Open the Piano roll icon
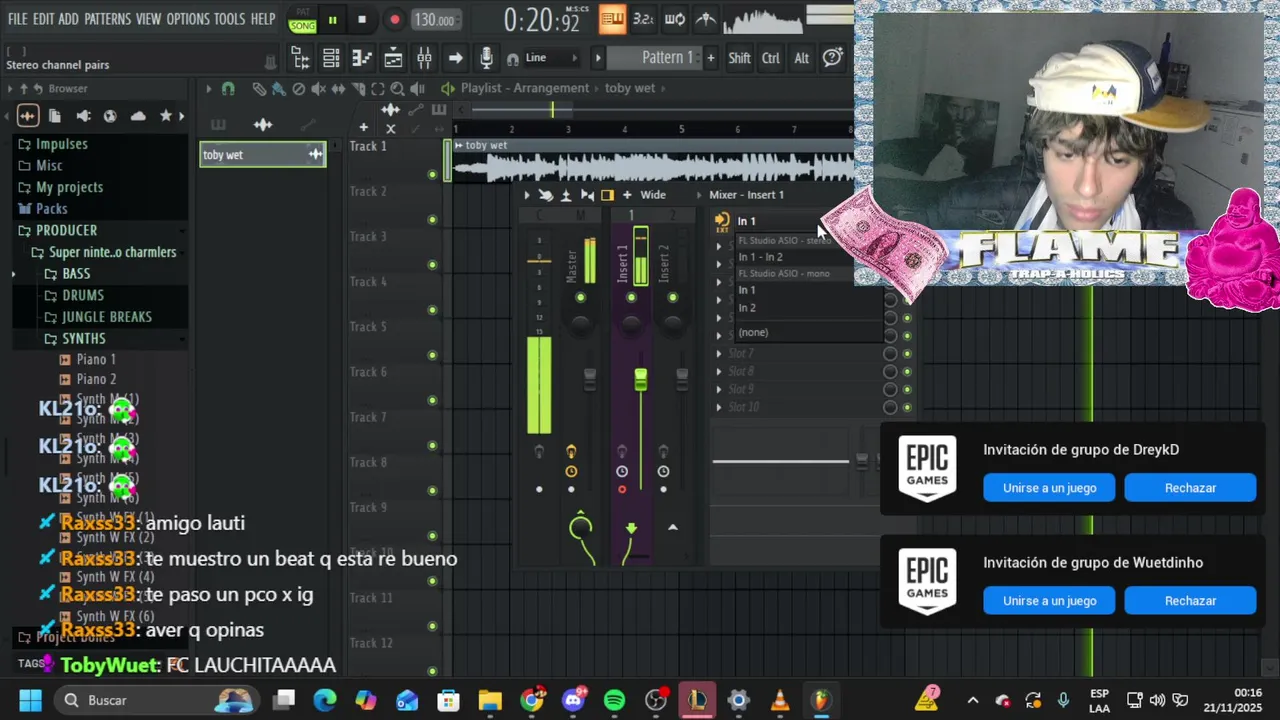This screenshot has width=1280, height=720. pyautogui.click(x=362, y=58)
